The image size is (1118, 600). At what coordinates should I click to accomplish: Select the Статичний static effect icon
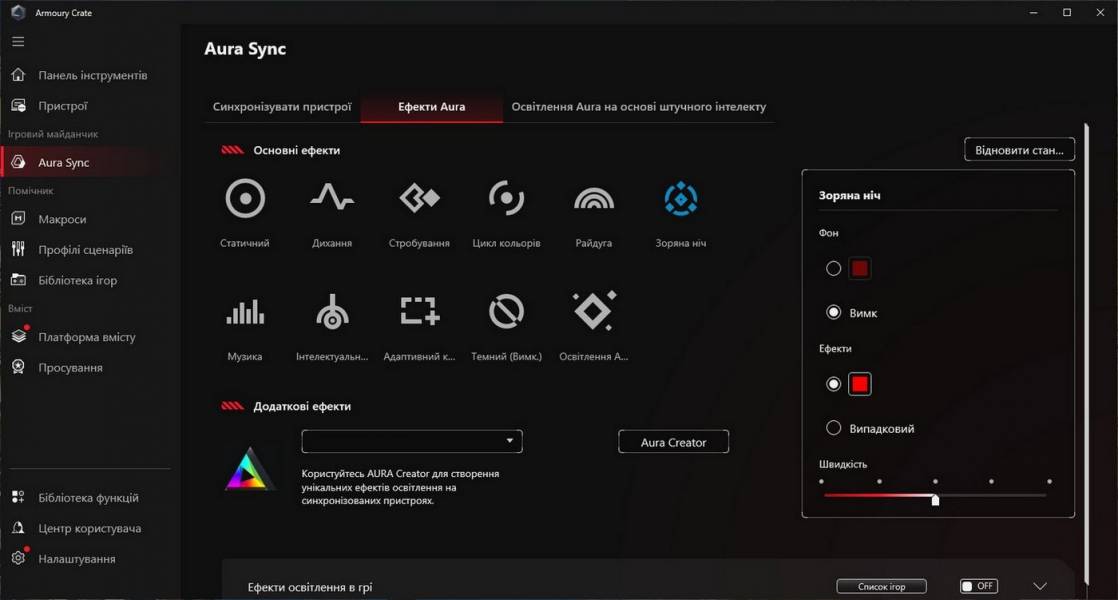(x=245, y=198)
